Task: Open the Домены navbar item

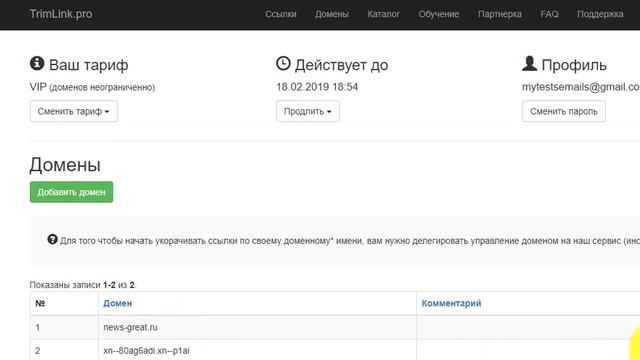Action: (331, 14)
